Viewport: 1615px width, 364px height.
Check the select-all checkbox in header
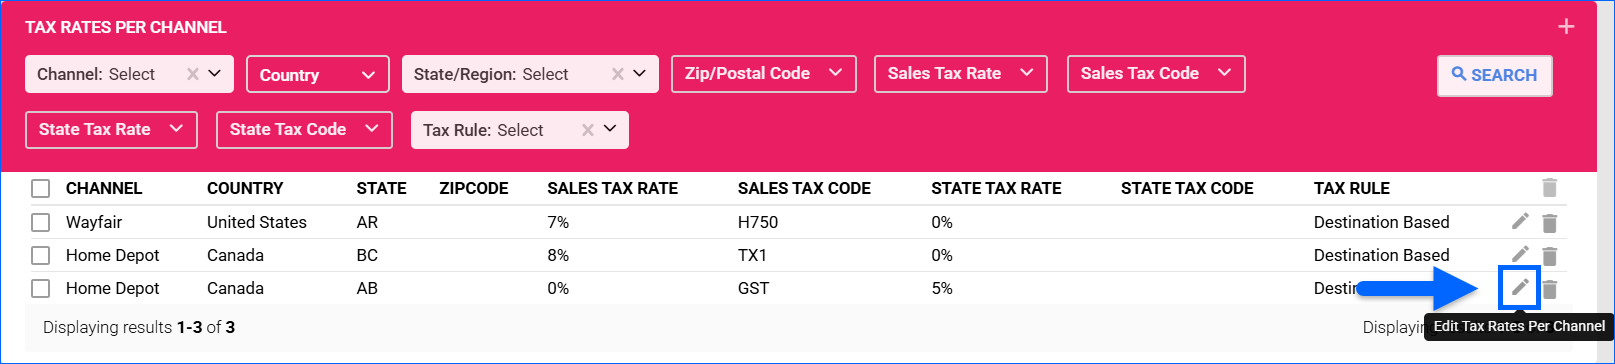click(x=41, y=188)
